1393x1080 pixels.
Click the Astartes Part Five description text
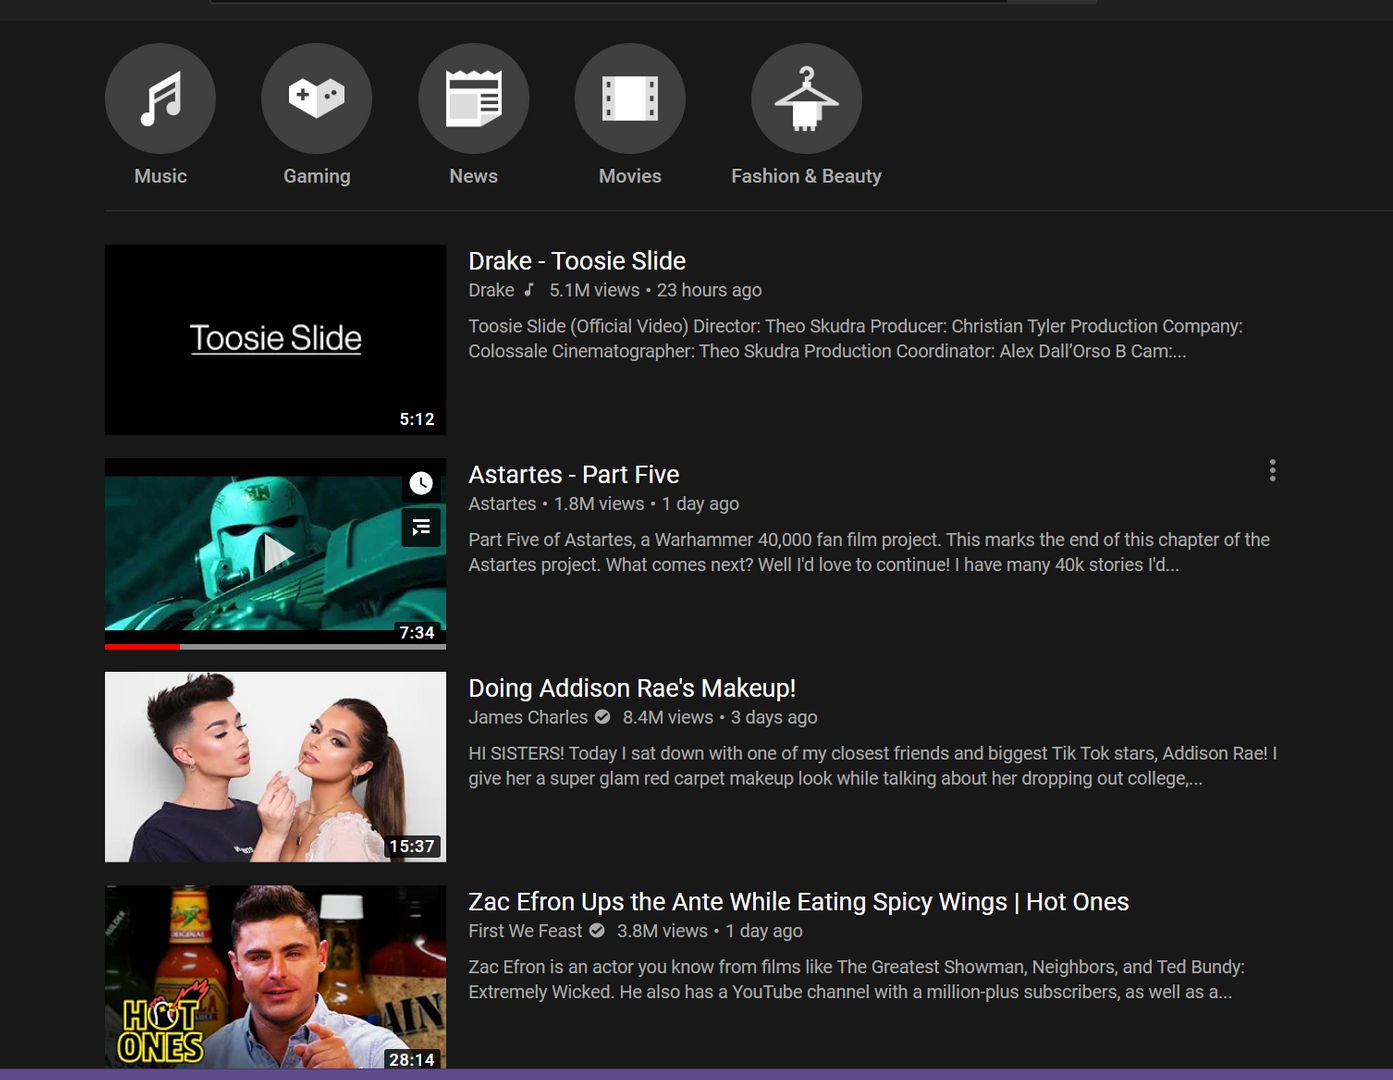869,552
